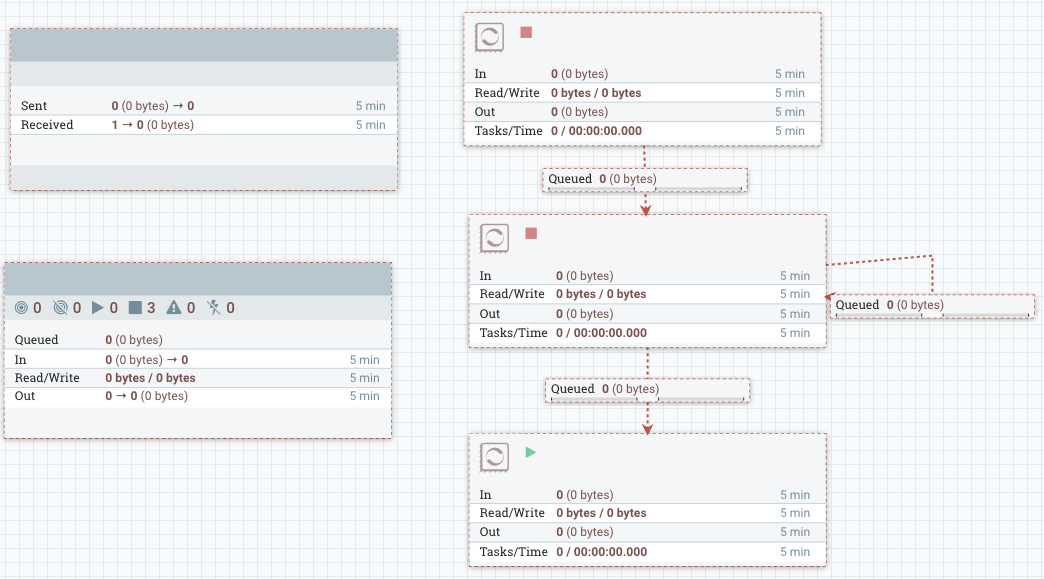Click the running status triangle on the bottom processor
Screen dimensions: 1044x579
point(530,452)
